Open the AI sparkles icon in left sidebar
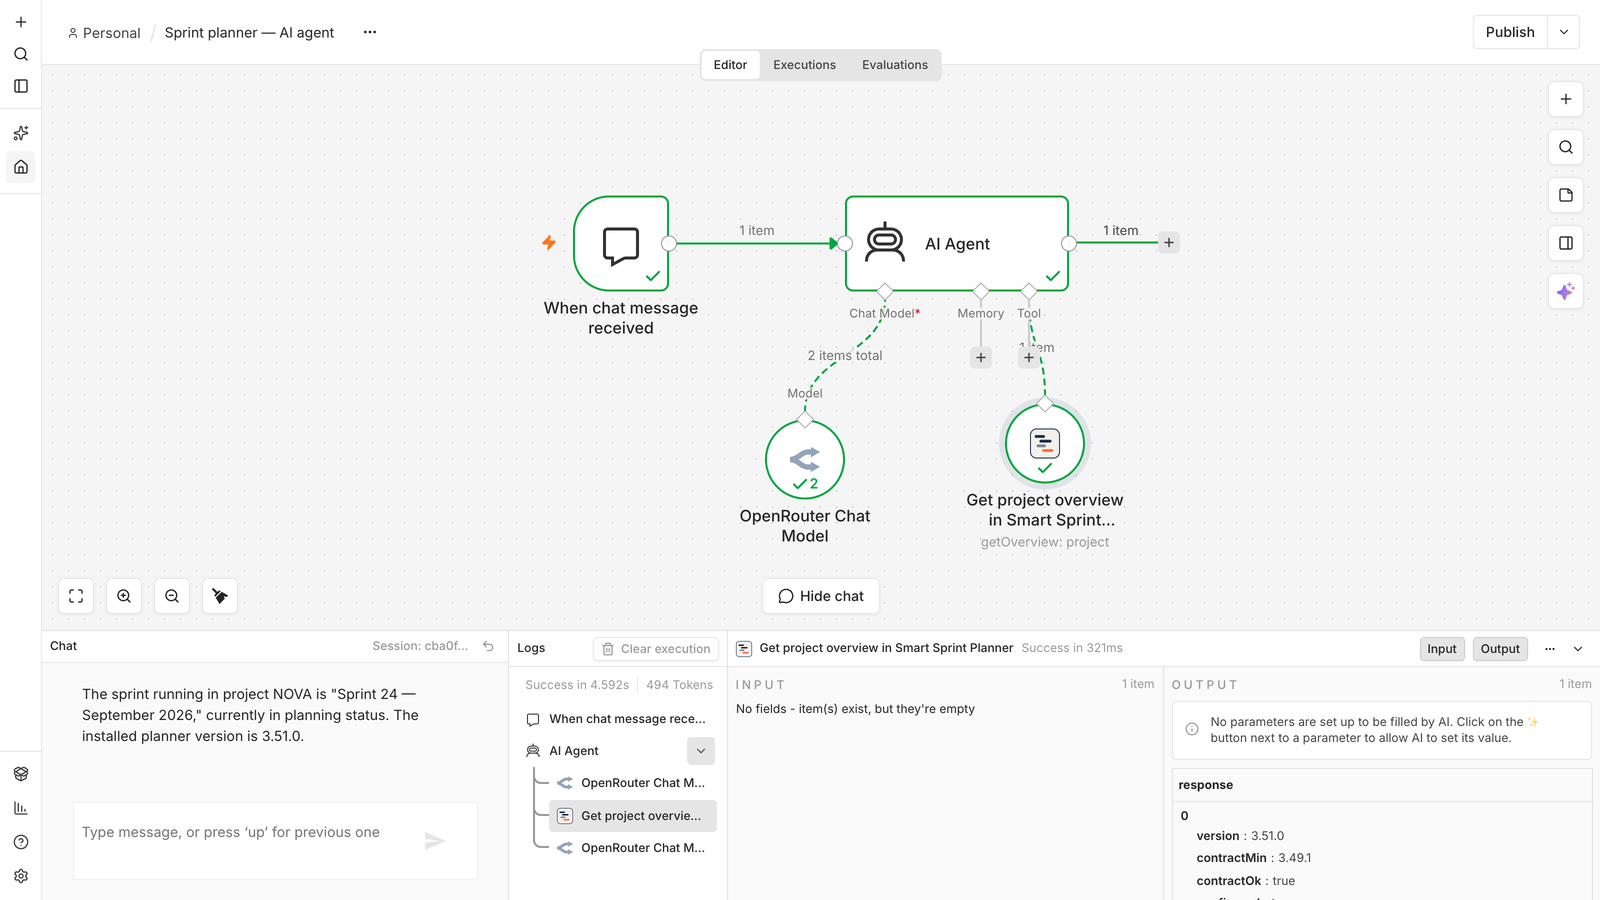This screenshot has width=1600, height=900. (21, 133)
